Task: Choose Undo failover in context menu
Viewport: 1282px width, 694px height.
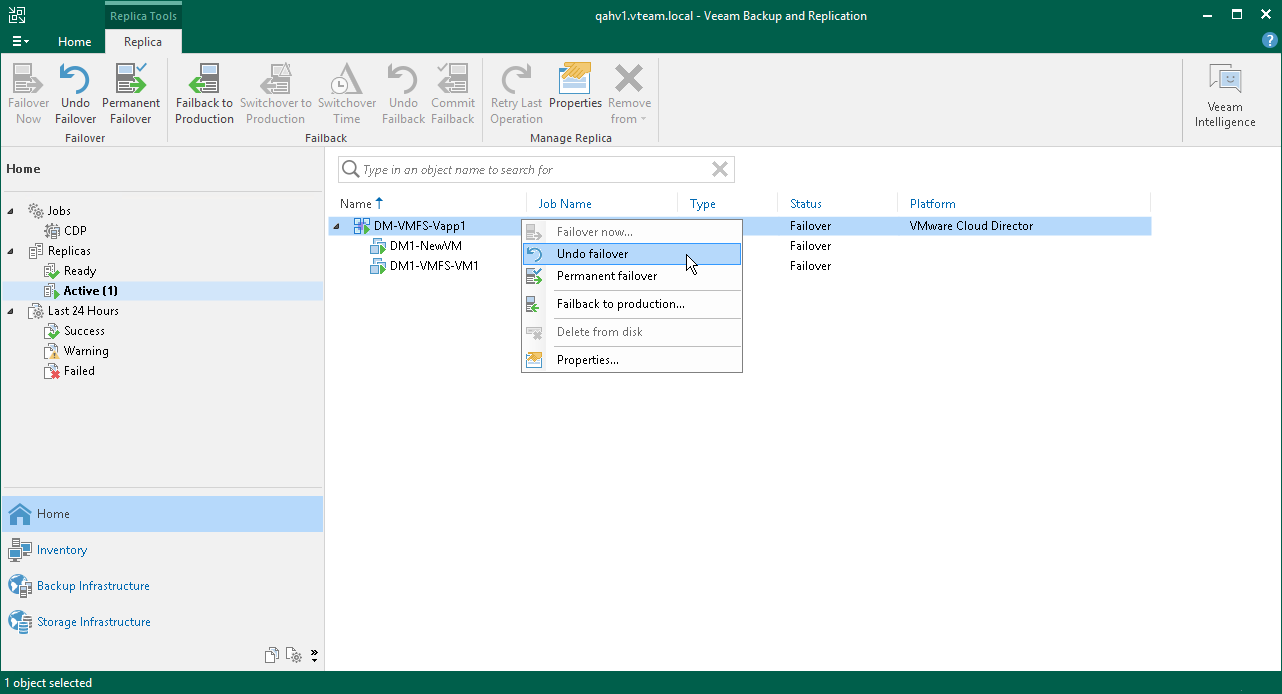Action: click(x=592, y=254)
